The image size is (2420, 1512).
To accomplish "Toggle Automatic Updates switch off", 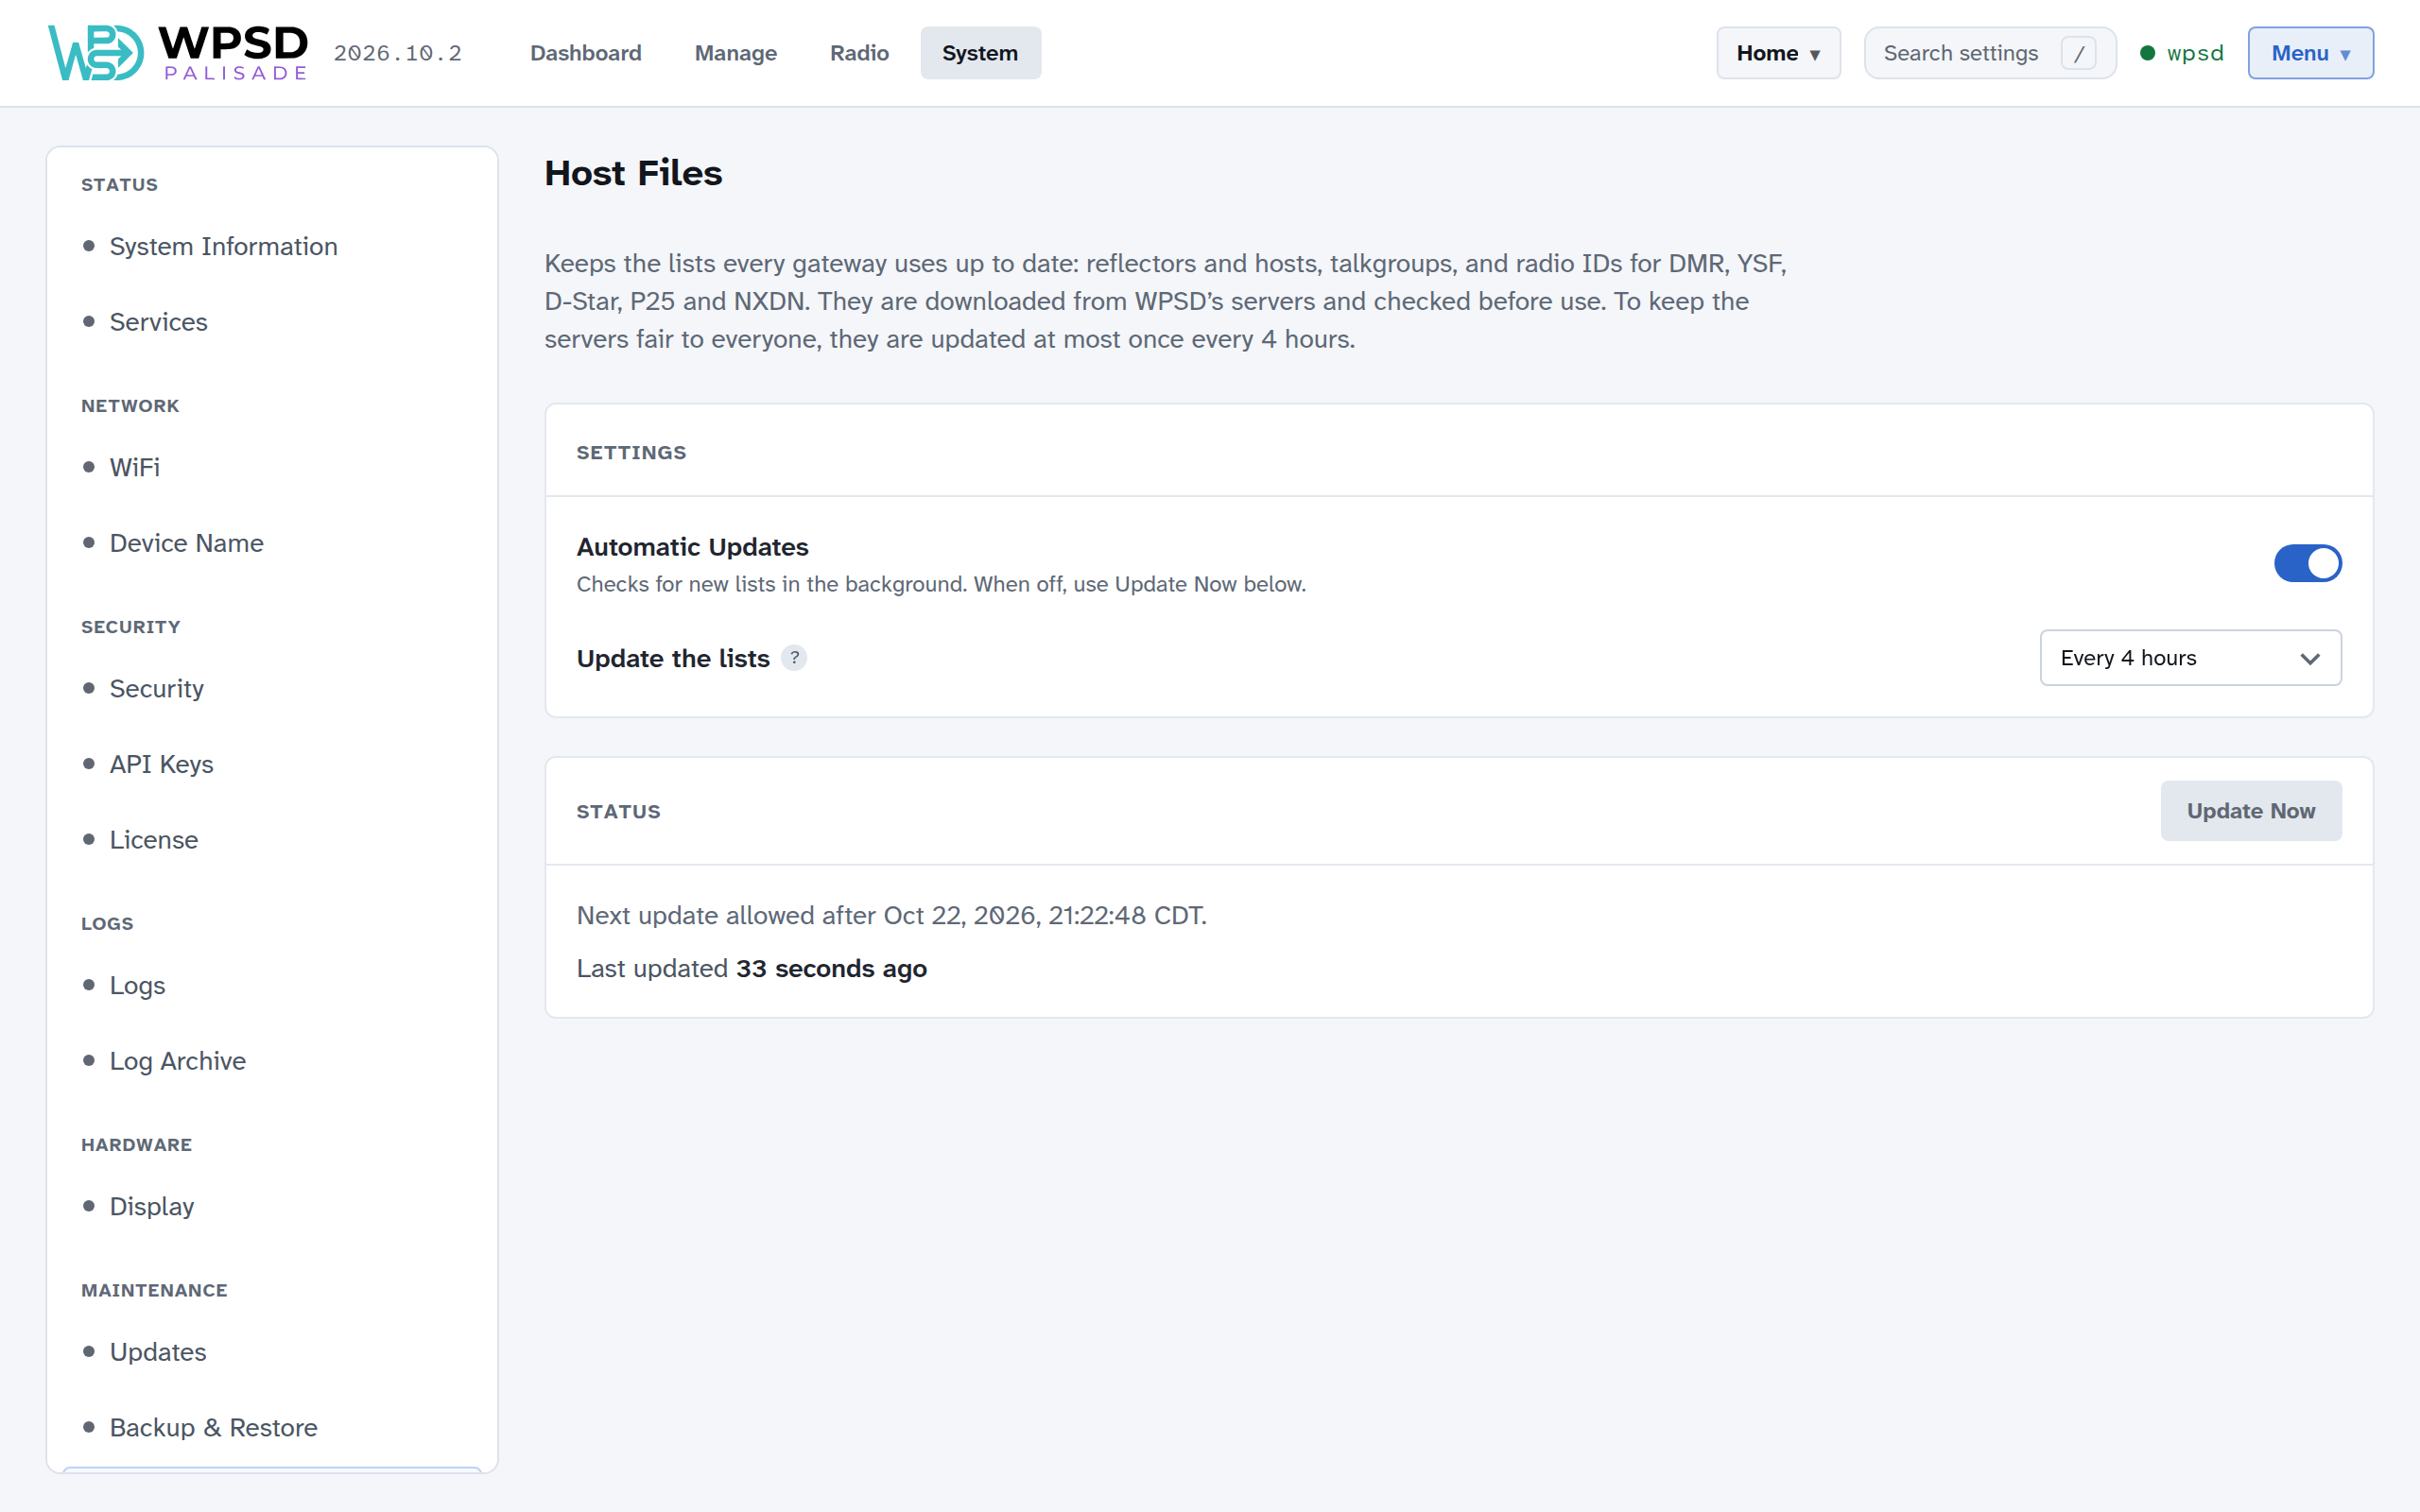I will [x=2307, y=563].
